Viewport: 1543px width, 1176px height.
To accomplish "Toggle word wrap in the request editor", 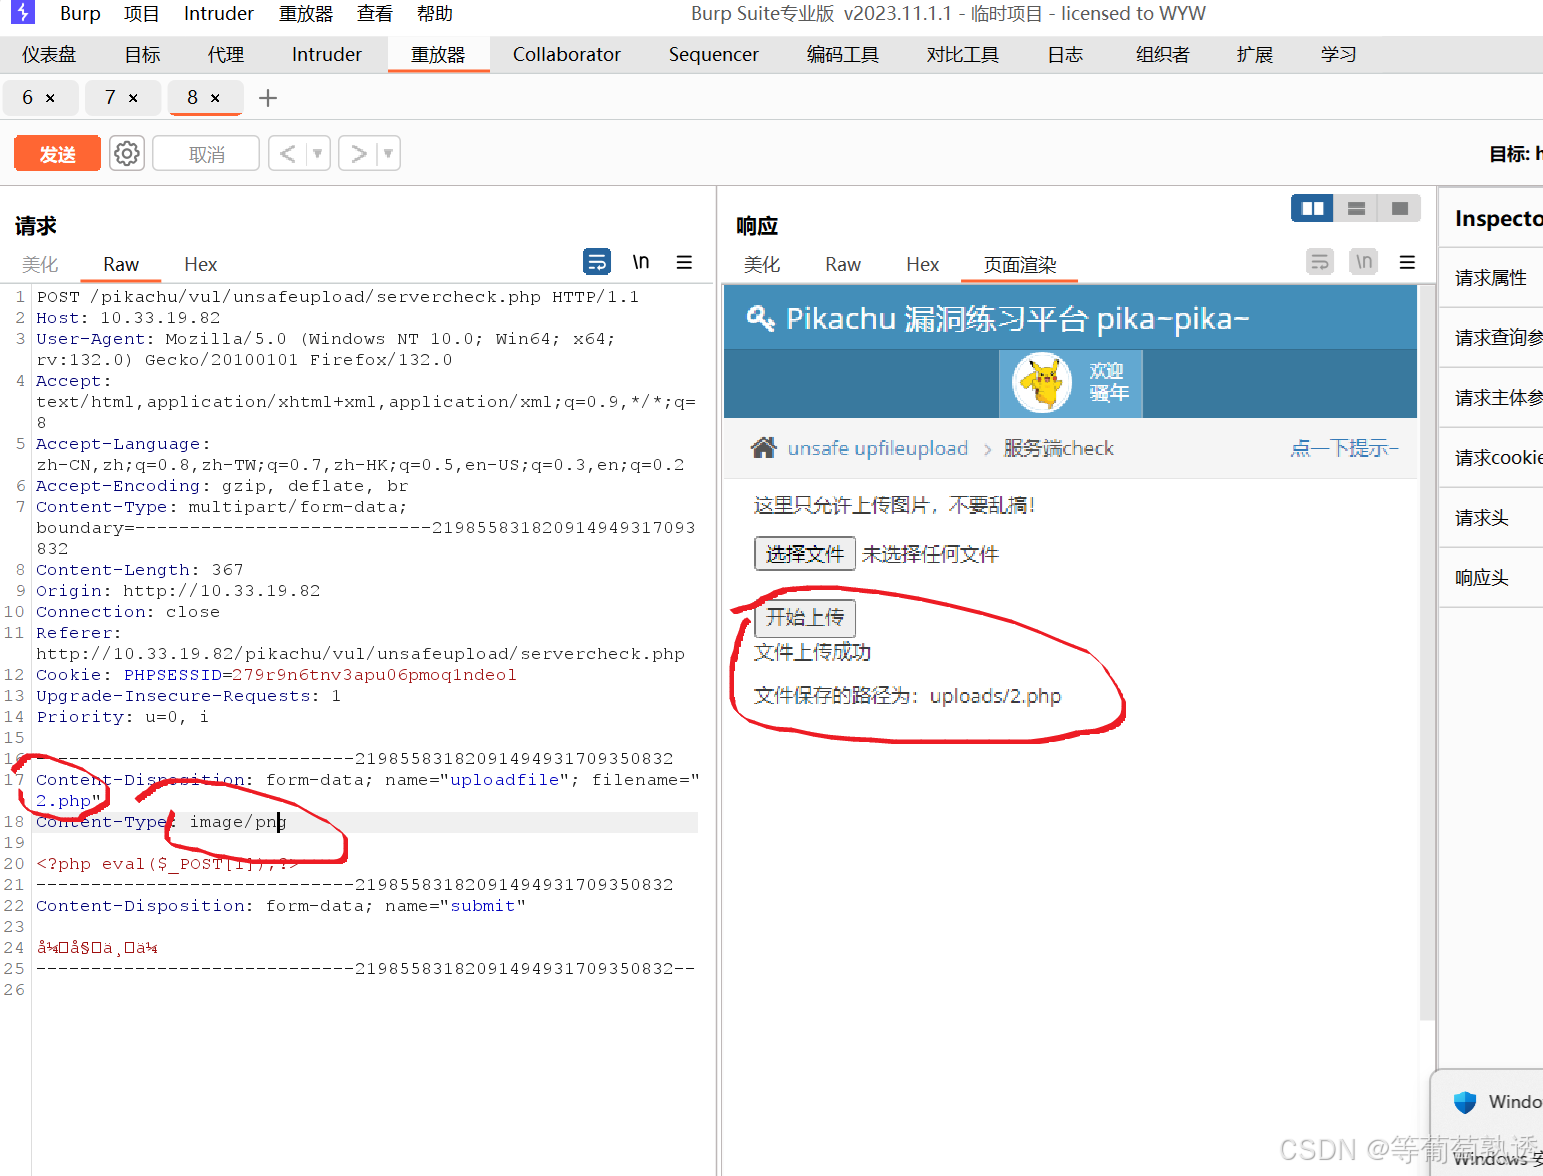I will (597, 262).
